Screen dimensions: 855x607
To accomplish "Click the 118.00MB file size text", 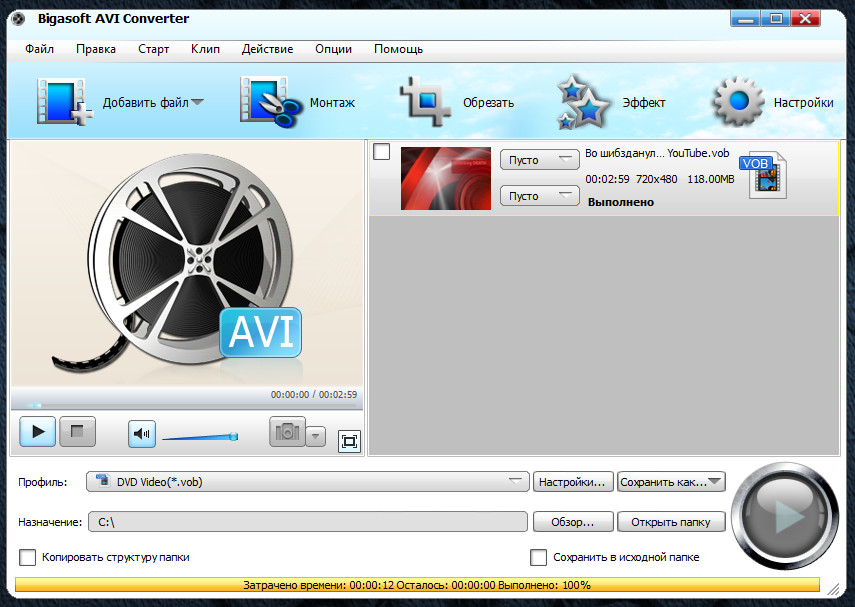I will tap(711, 179).
